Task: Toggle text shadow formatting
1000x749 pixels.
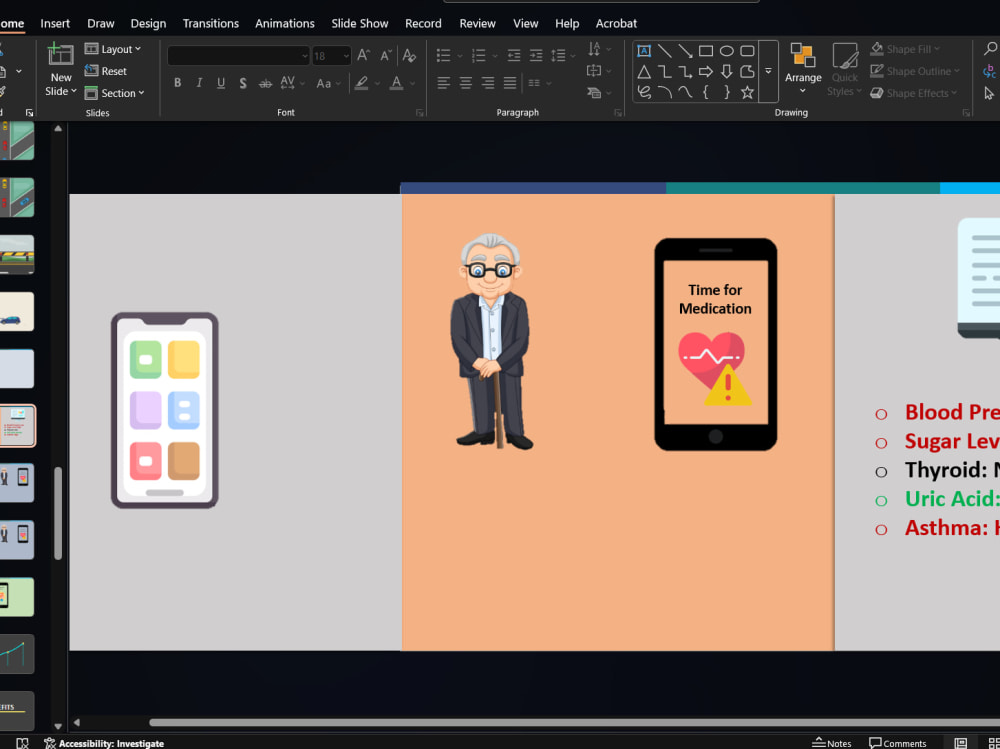Action: [243, 83]
